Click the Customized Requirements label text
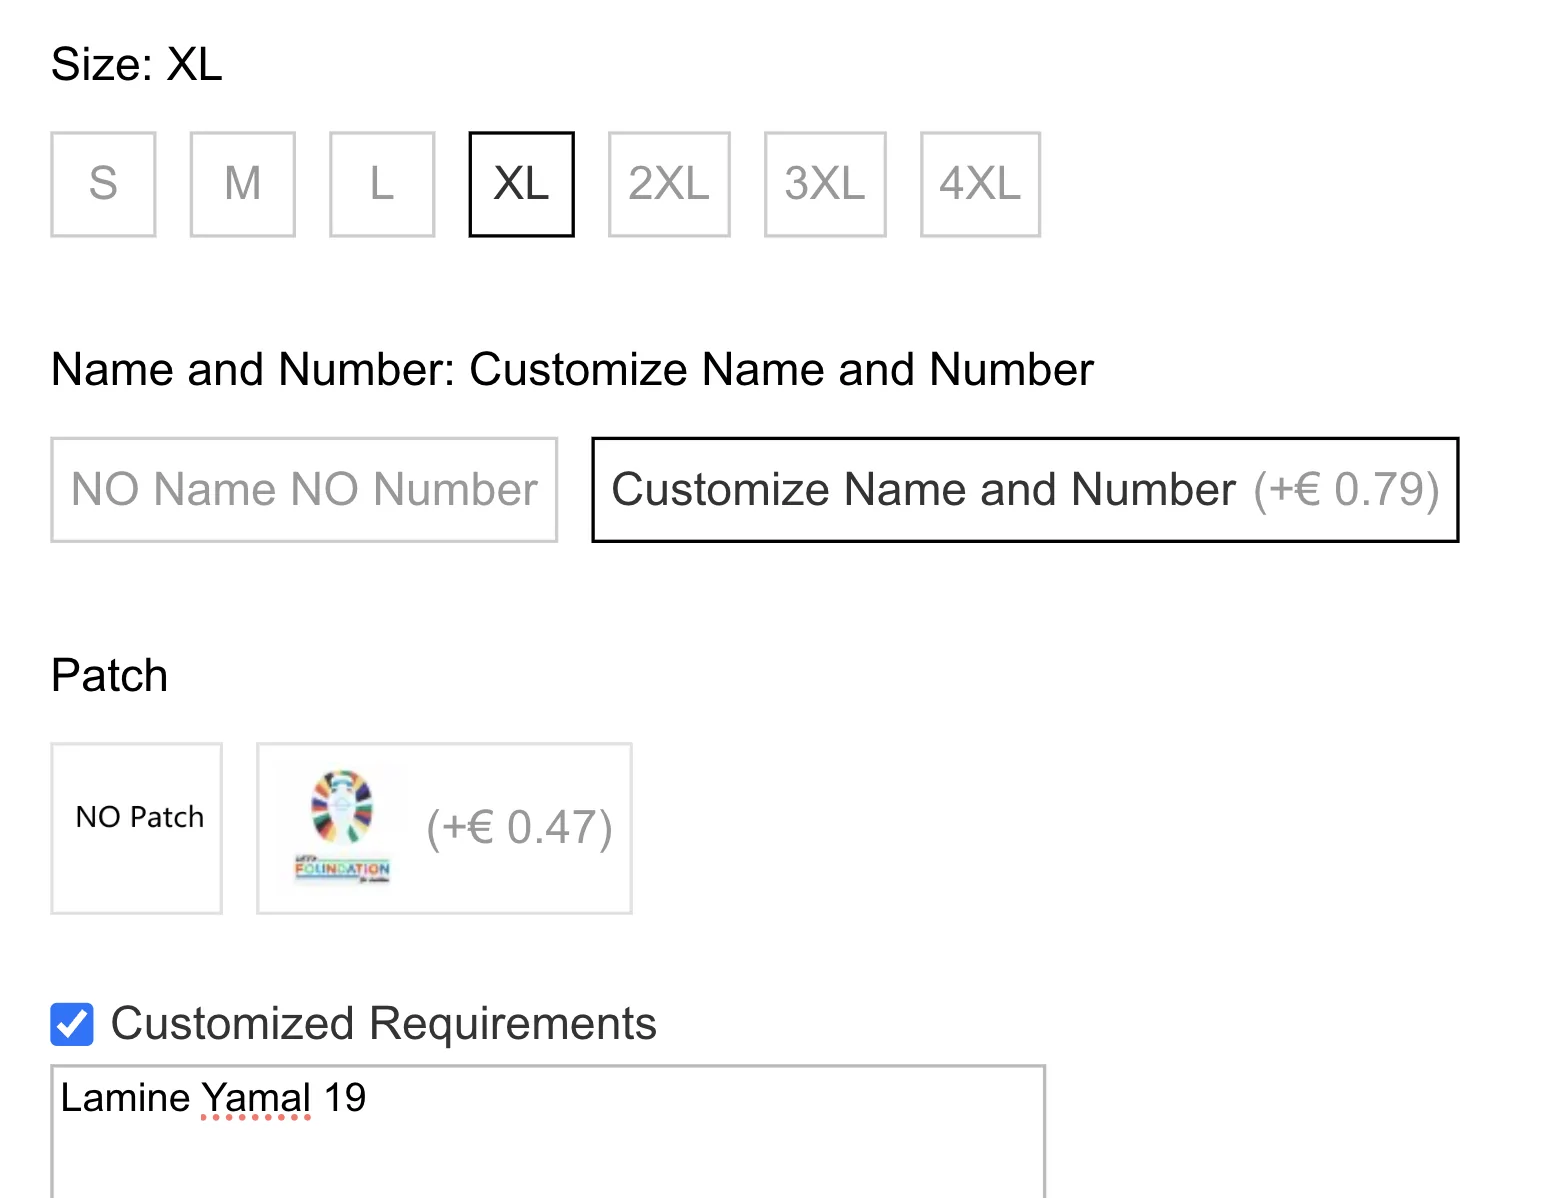The image size is (1550, 1198). click(384, 1023)
